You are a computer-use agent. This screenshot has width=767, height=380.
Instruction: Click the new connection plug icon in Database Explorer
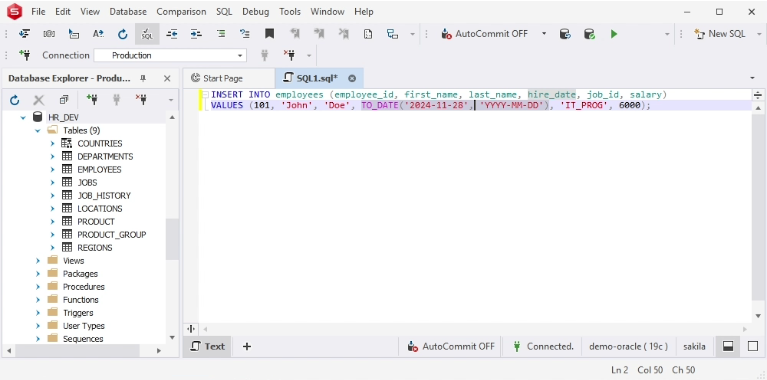pyautogui.click(x=91, y=100)
